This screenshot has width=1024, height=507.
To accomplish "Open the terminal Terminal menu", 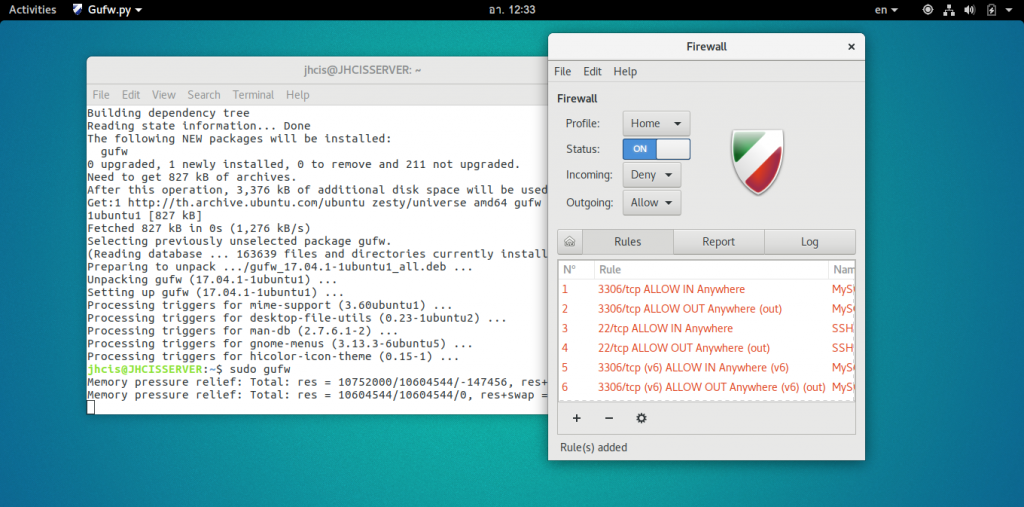I will tap(253, 95).
